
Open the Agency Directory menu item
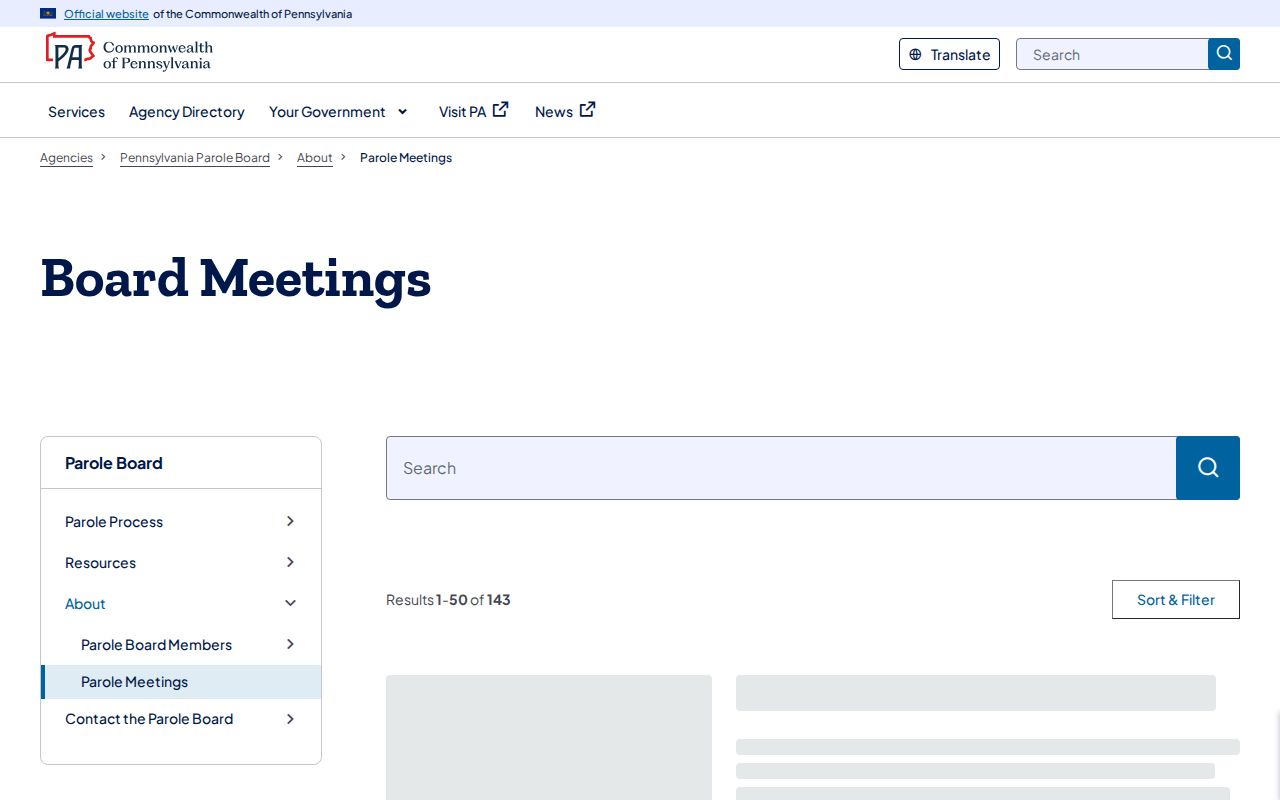187,112
